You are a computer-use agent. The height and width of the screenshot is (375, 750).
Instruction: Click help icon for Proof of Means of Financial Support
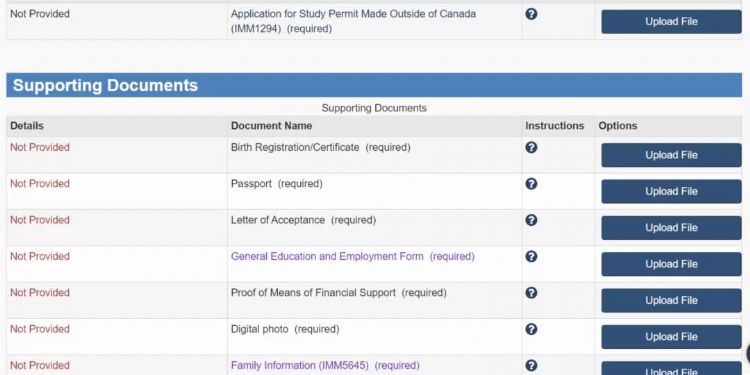coord(531,293)
